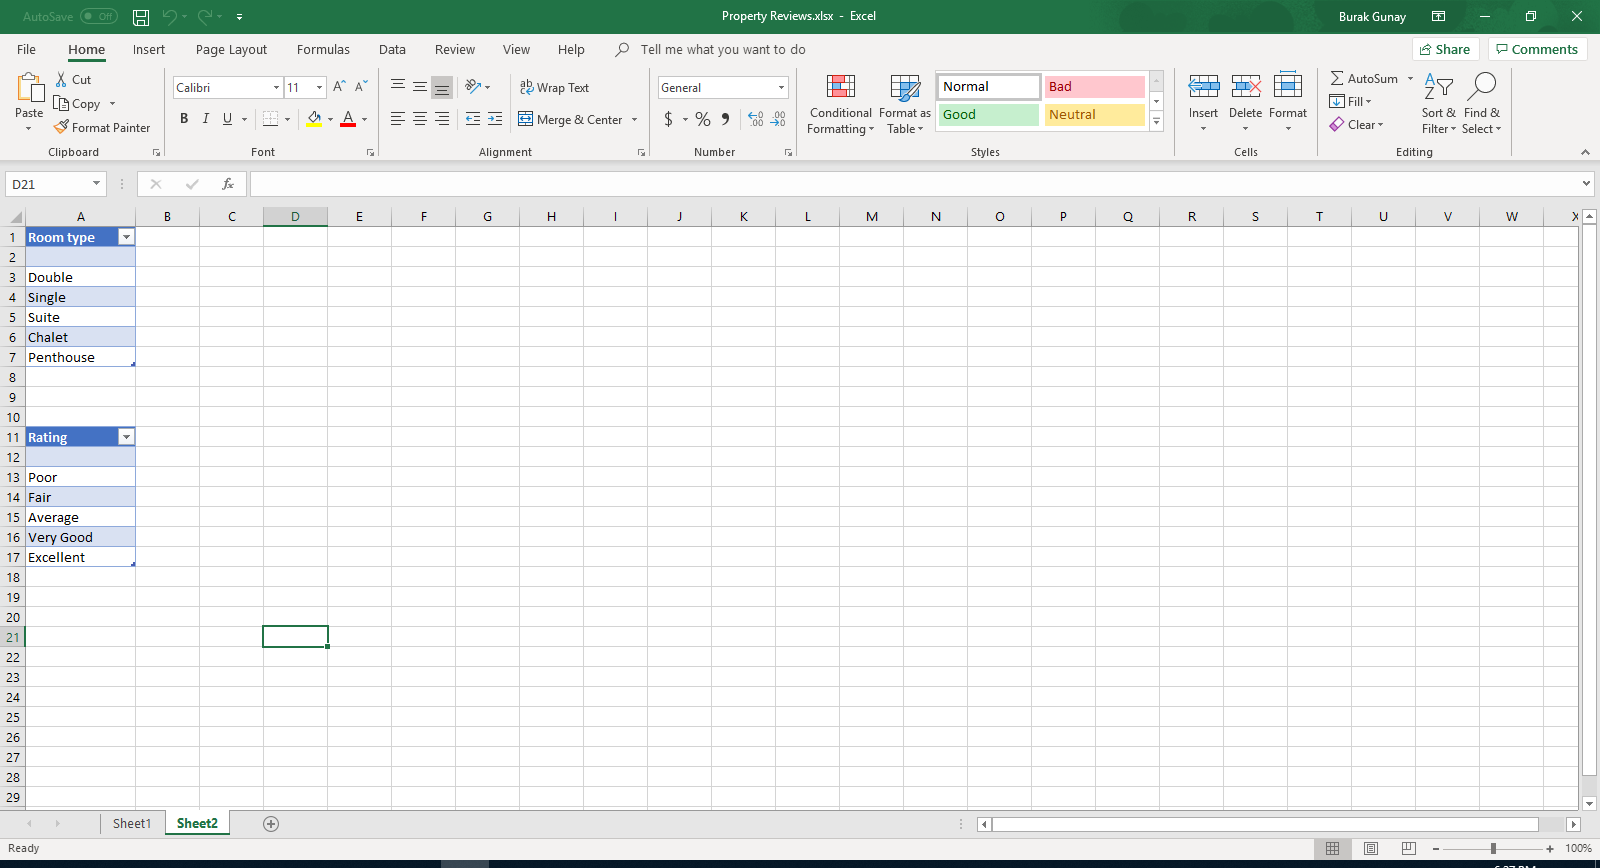
Task: Expand the cell styles gallery
Action: click(1157, 122)
